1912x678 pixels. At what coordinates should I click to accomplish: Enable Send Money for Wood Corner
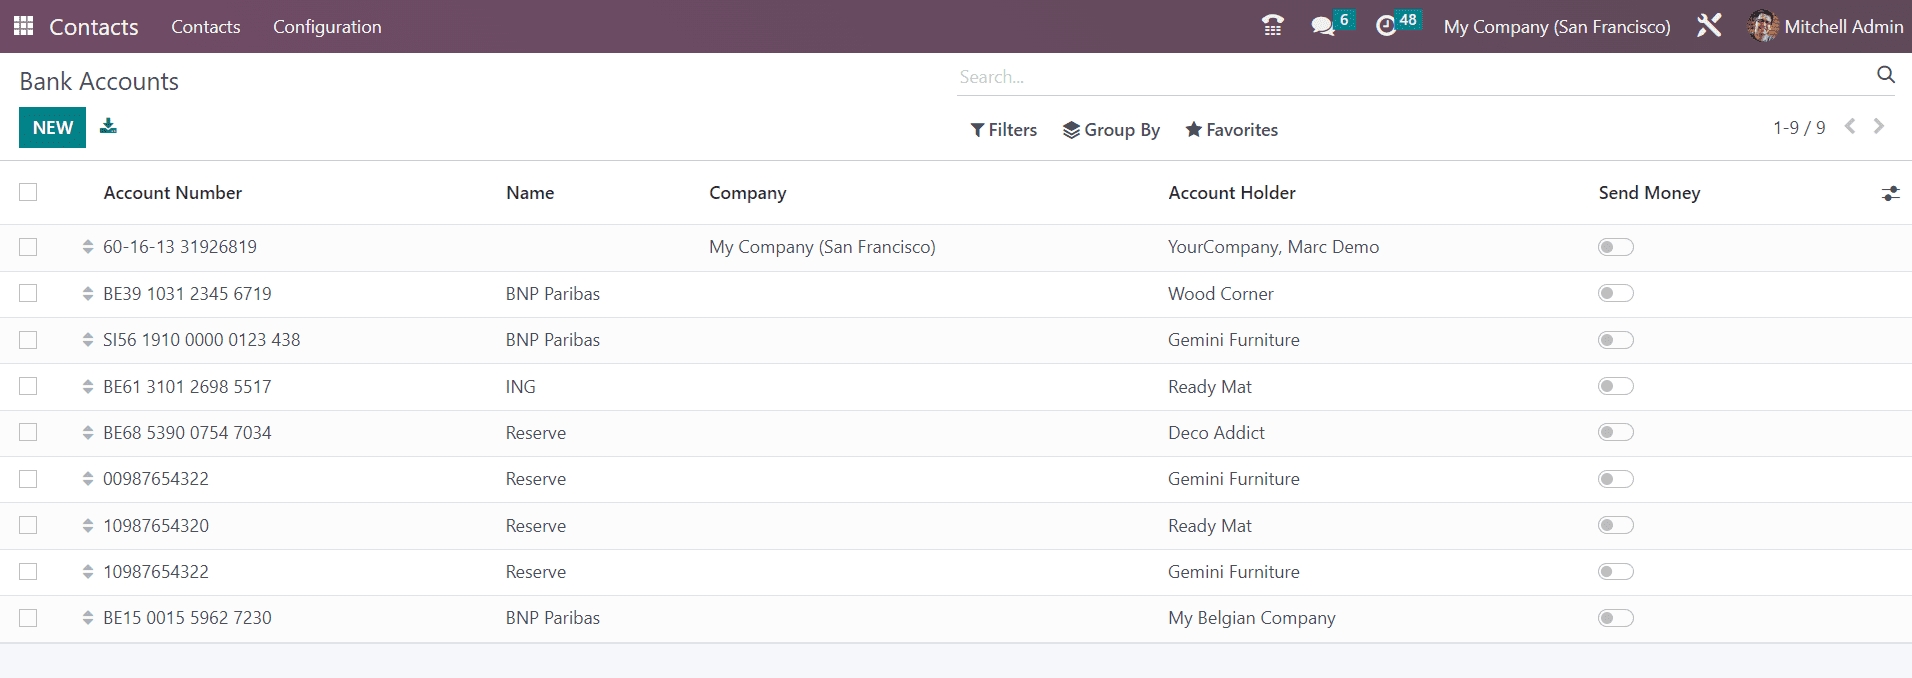pyautogui.click(x=1615, y=293)
